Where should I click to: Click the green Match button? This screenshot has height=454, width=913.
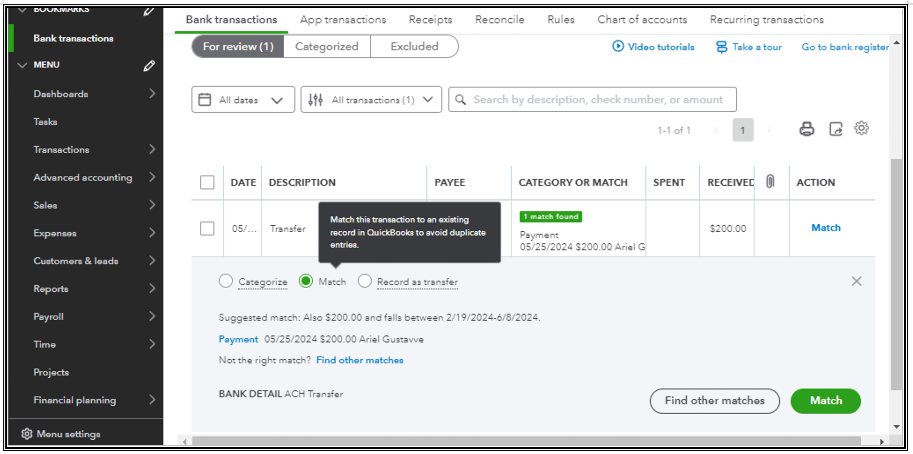(826, 401)
